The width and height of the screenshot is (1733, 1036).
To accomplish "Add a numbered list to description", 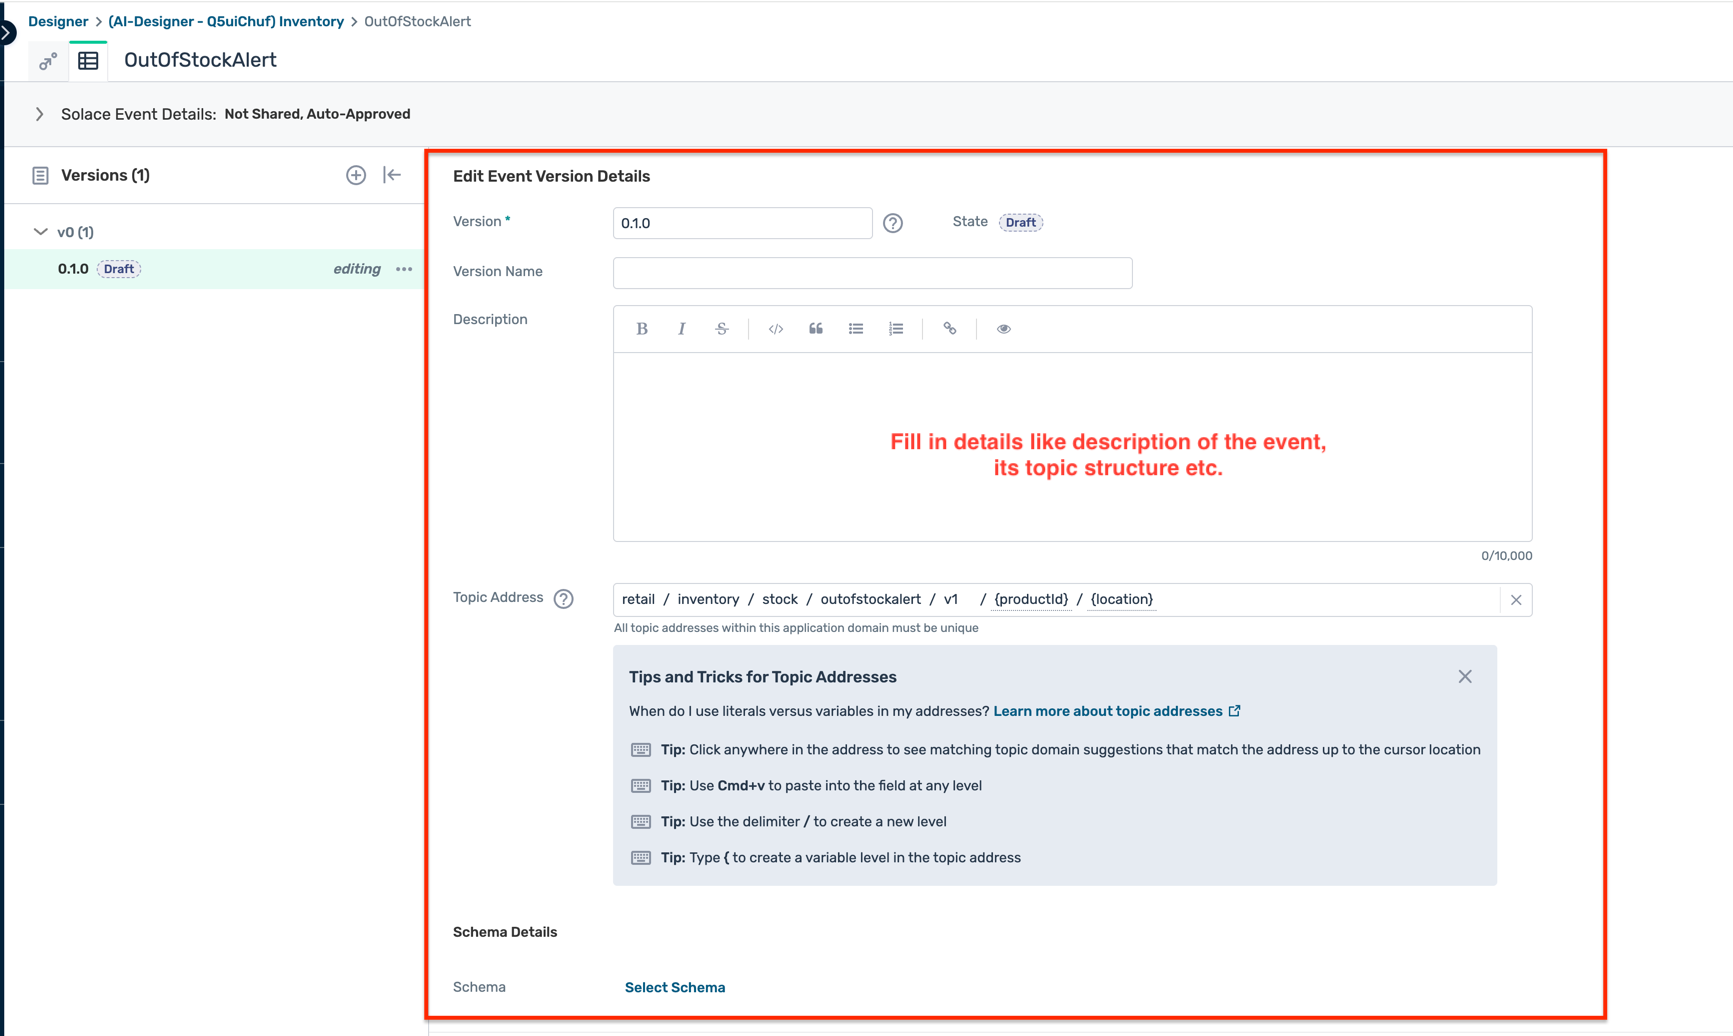I will [896, 329].
